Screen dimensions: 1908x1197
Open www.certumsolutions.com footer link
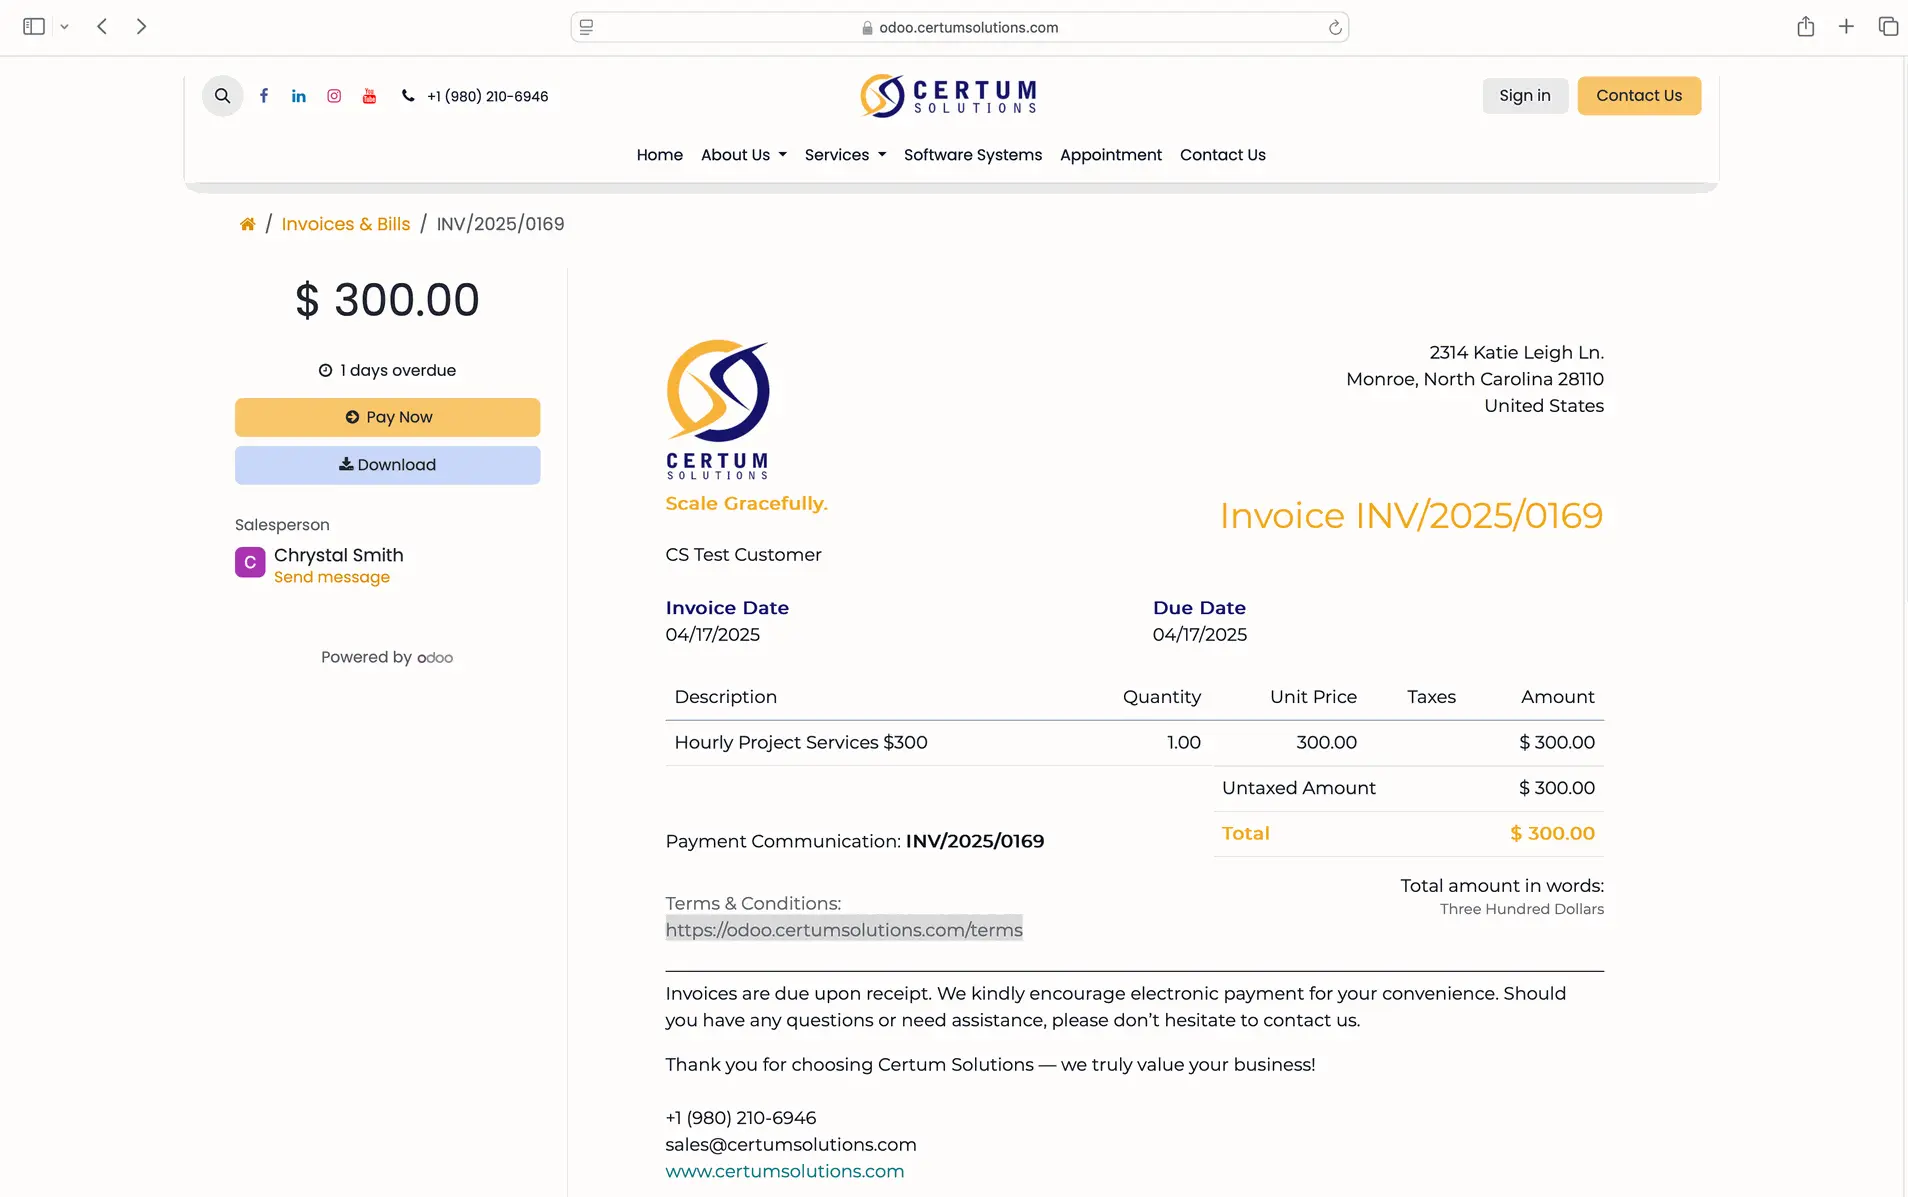(x=785, y=1171)
